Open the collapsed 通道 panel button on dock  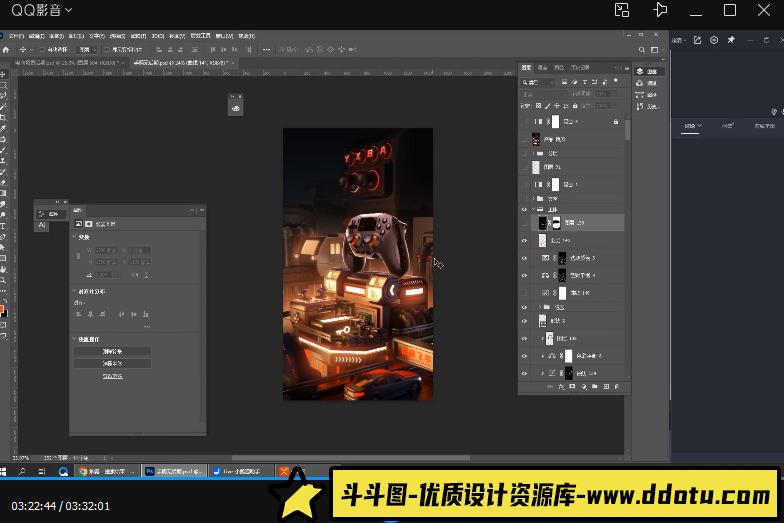coord(647,83)
